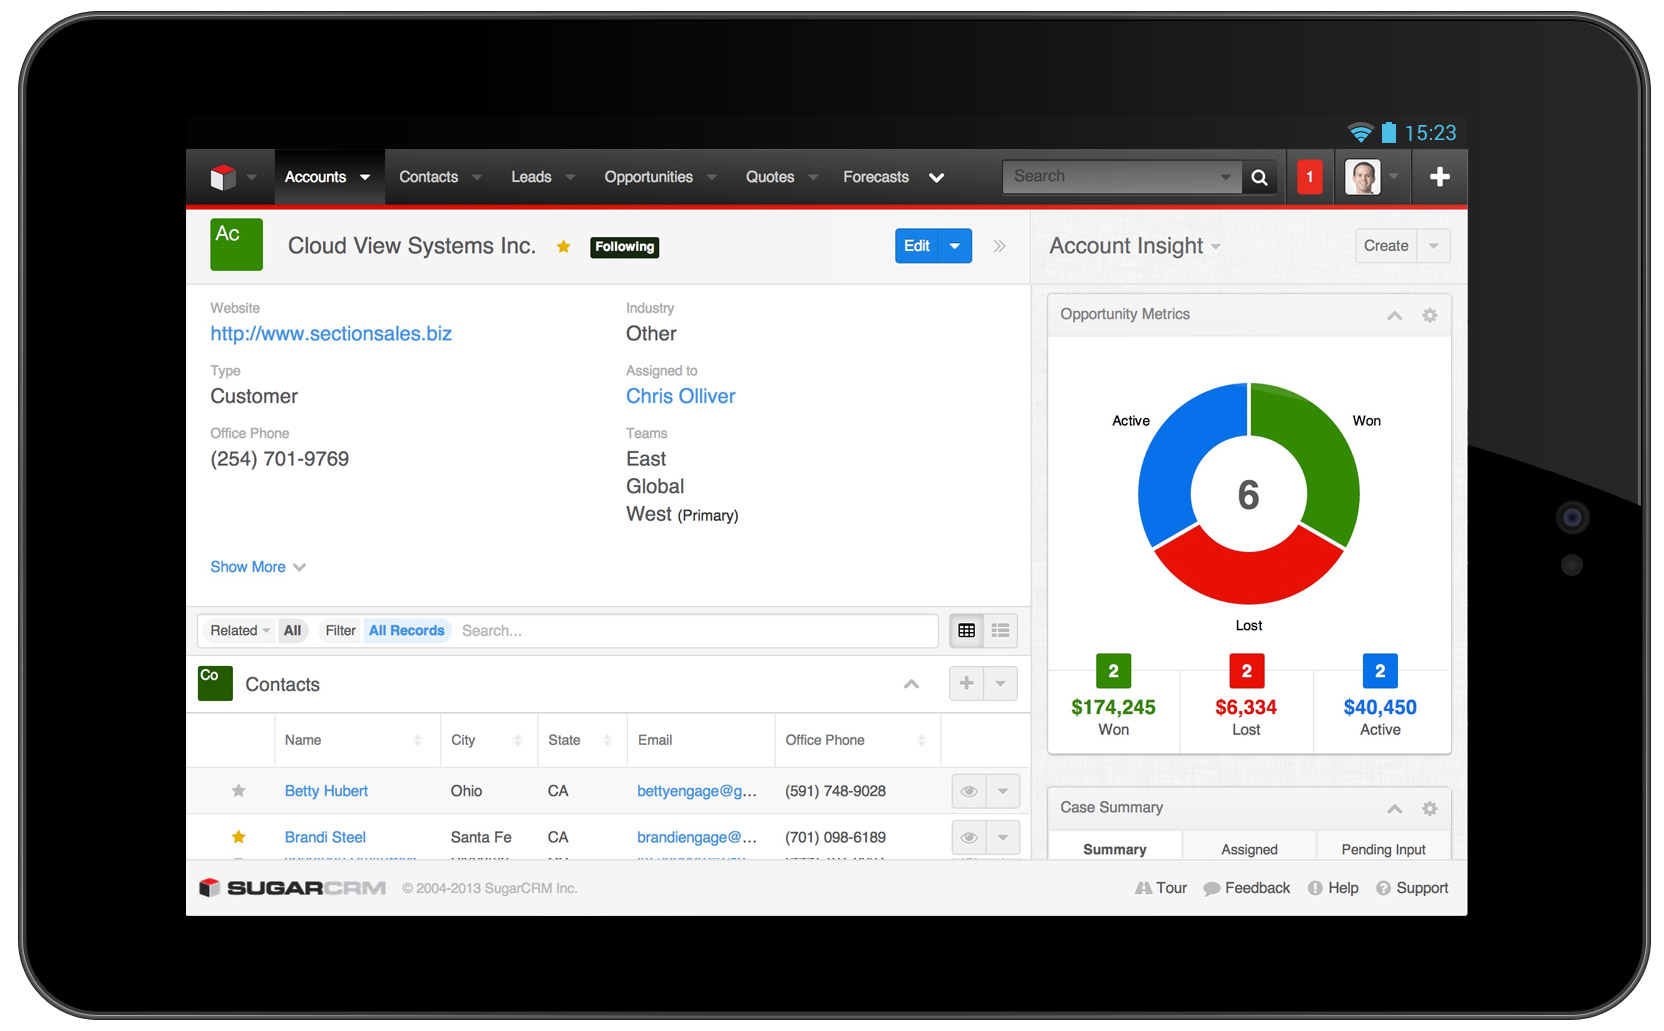Select the Assigned tab in Case Summary
Image resolution: width=1664 pixels, height=1031 pixels.
1249,849
